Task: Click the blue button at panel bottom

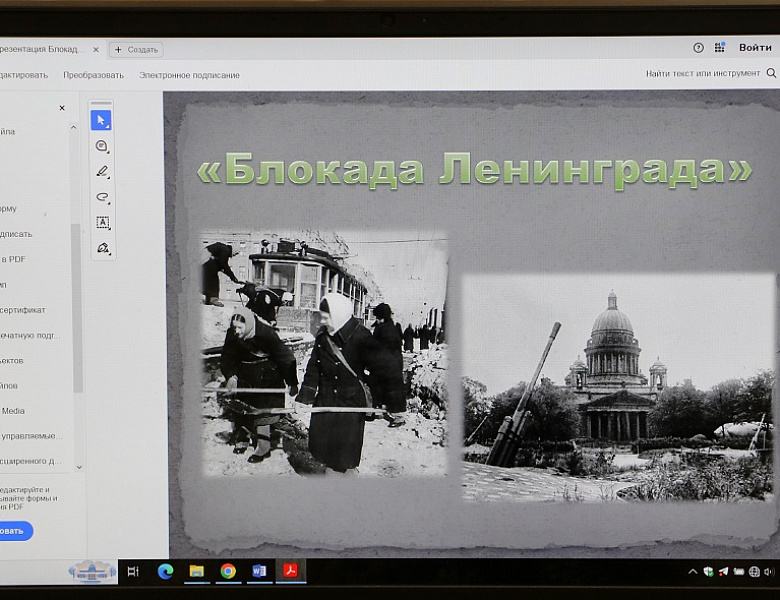Action: (16, 531)
